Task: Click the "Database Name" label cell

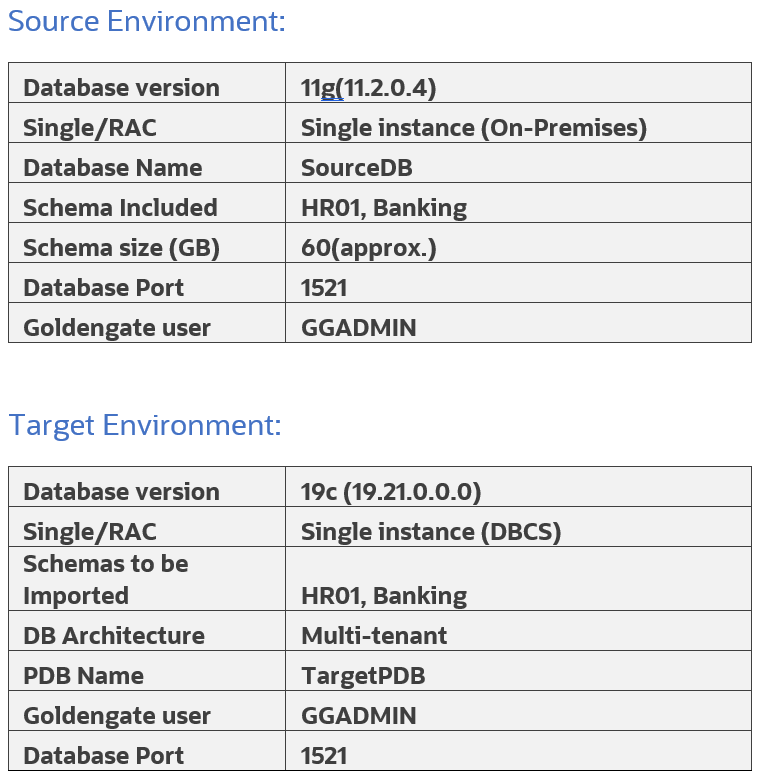Action: point(112,168)
